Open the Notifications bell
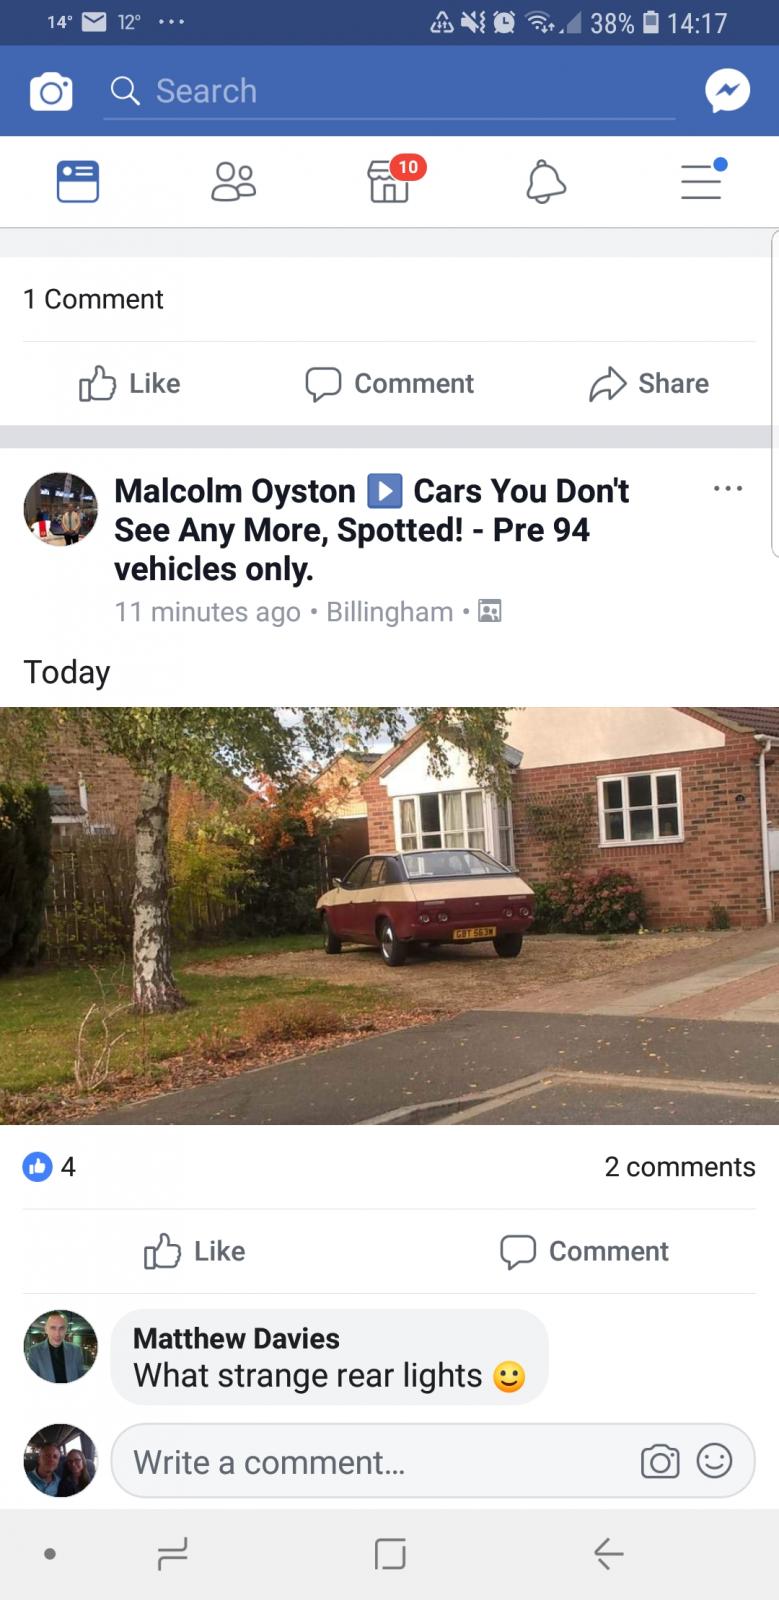The image size is (779, 1600). 545,182
